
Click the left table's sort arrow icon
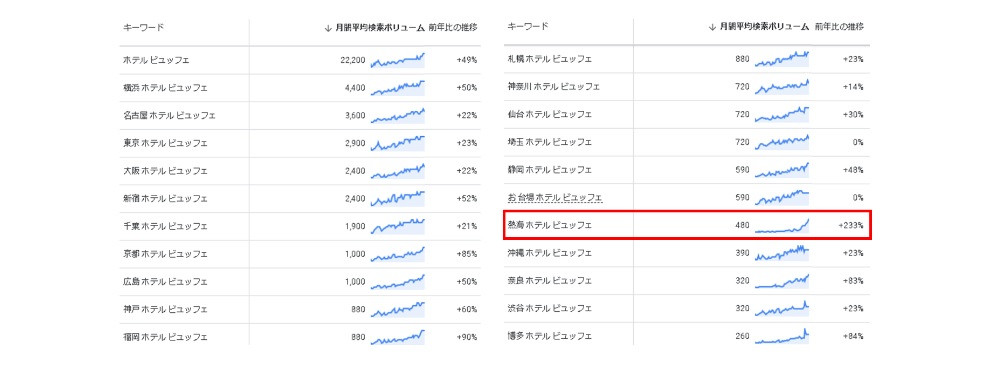327,28
